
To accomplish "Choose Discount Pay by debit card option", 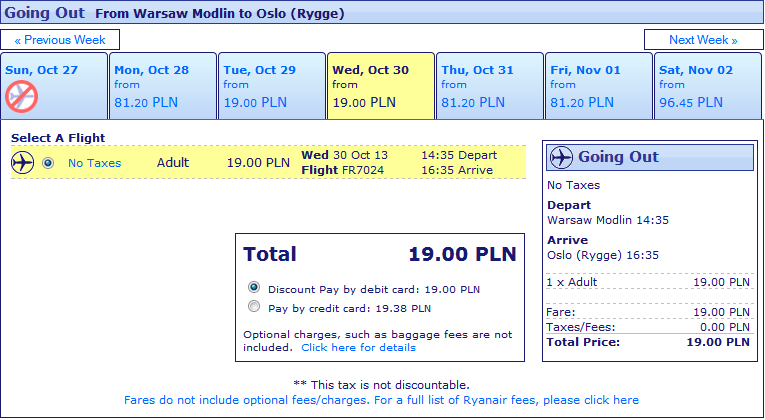I will pos(254,287).
